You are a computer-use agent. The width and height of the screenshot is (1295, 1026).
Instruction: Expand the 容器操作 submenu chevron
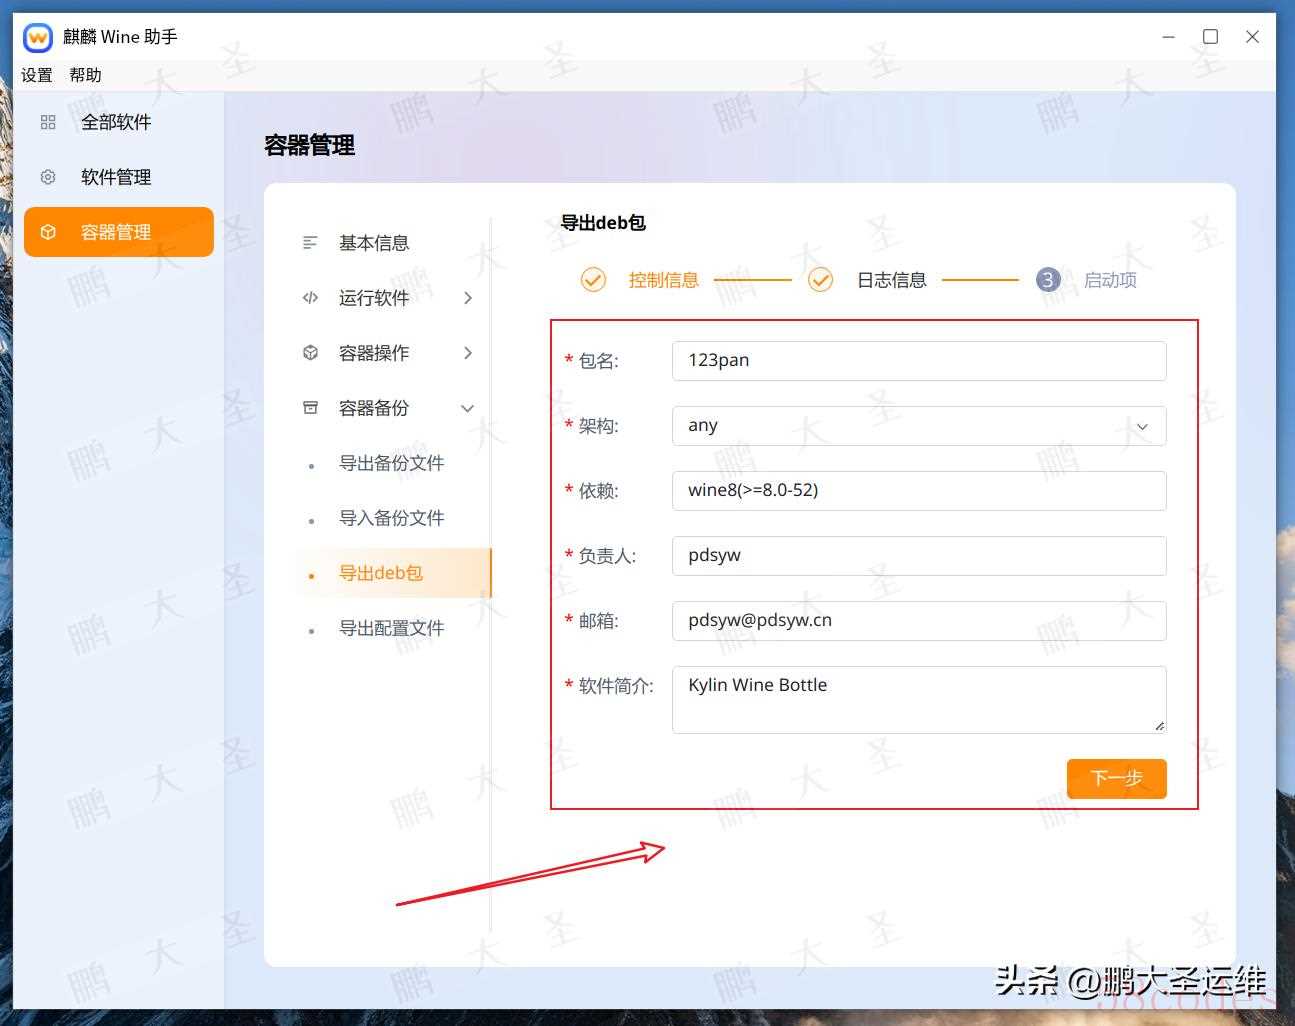click(467, 353)
